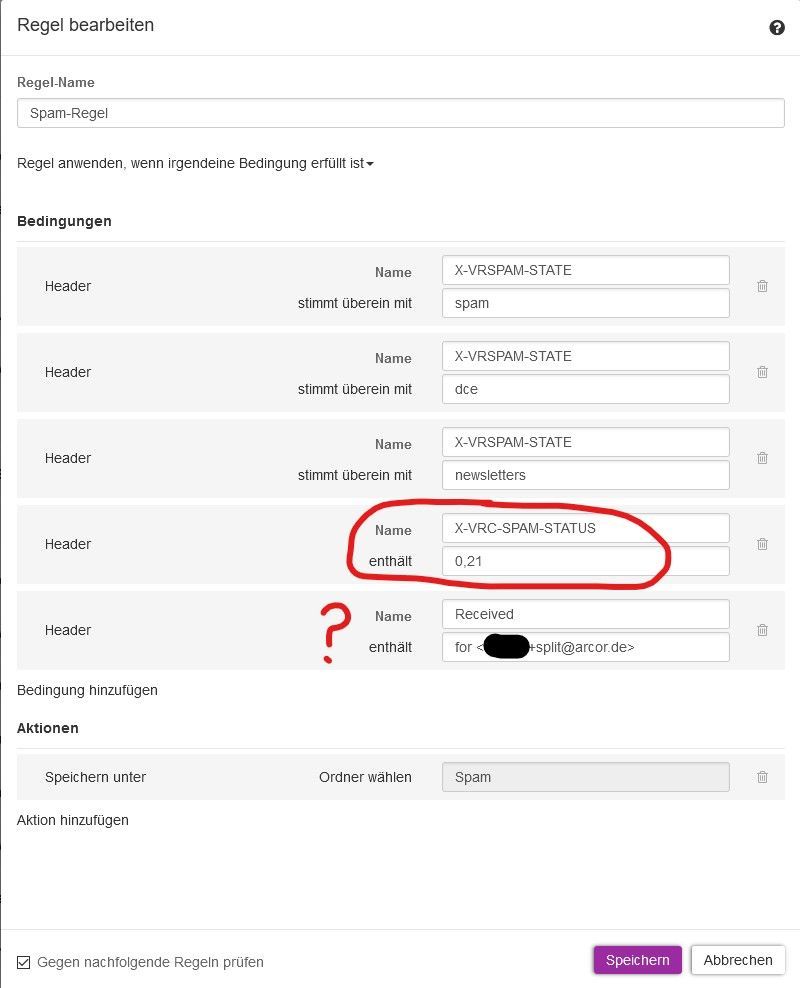Focus the 'newsletters' value field

[585, 475]
